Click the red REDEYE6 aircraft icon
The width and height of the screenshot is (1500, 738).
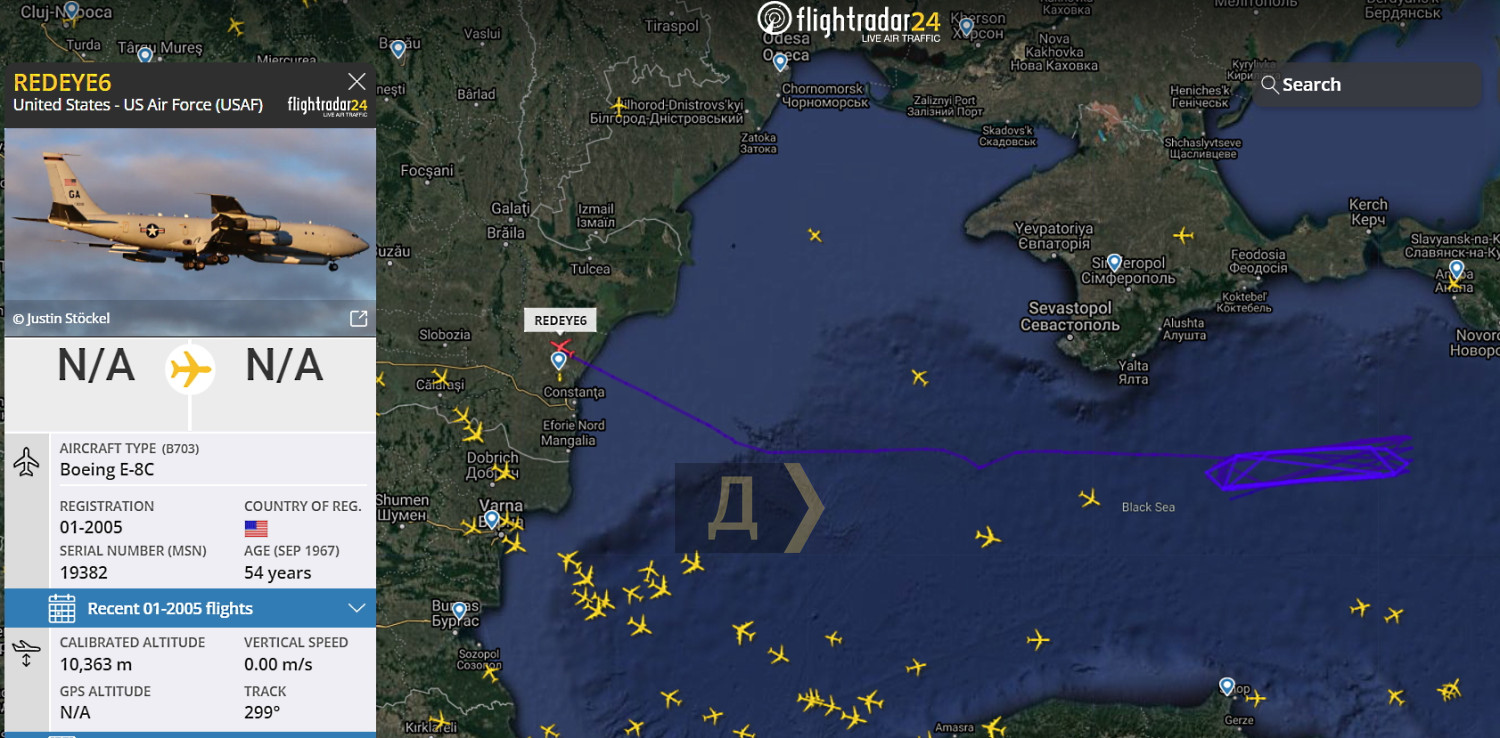tap(561, 346)
